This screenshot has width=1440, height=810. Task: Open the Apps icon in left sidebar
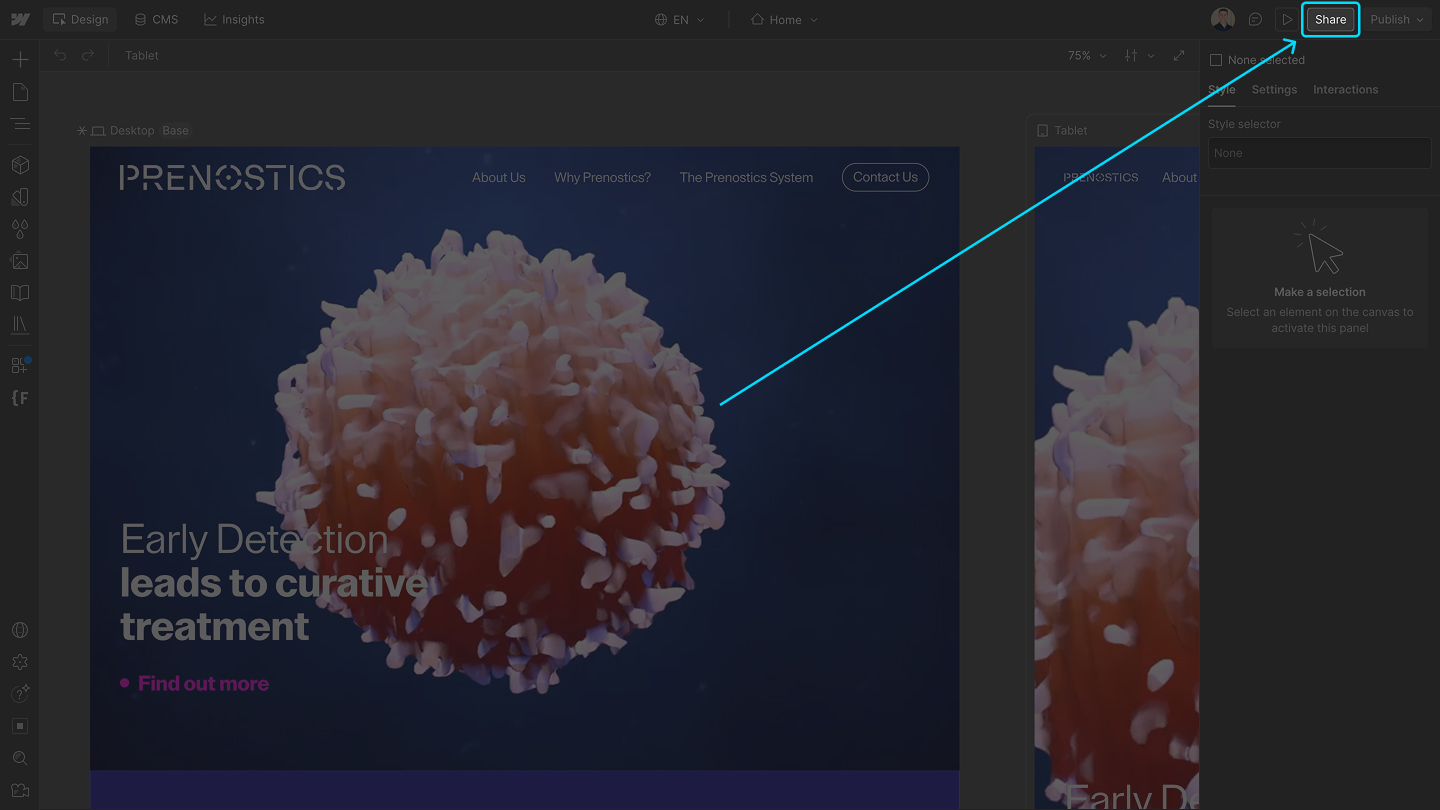click(20, 365)
